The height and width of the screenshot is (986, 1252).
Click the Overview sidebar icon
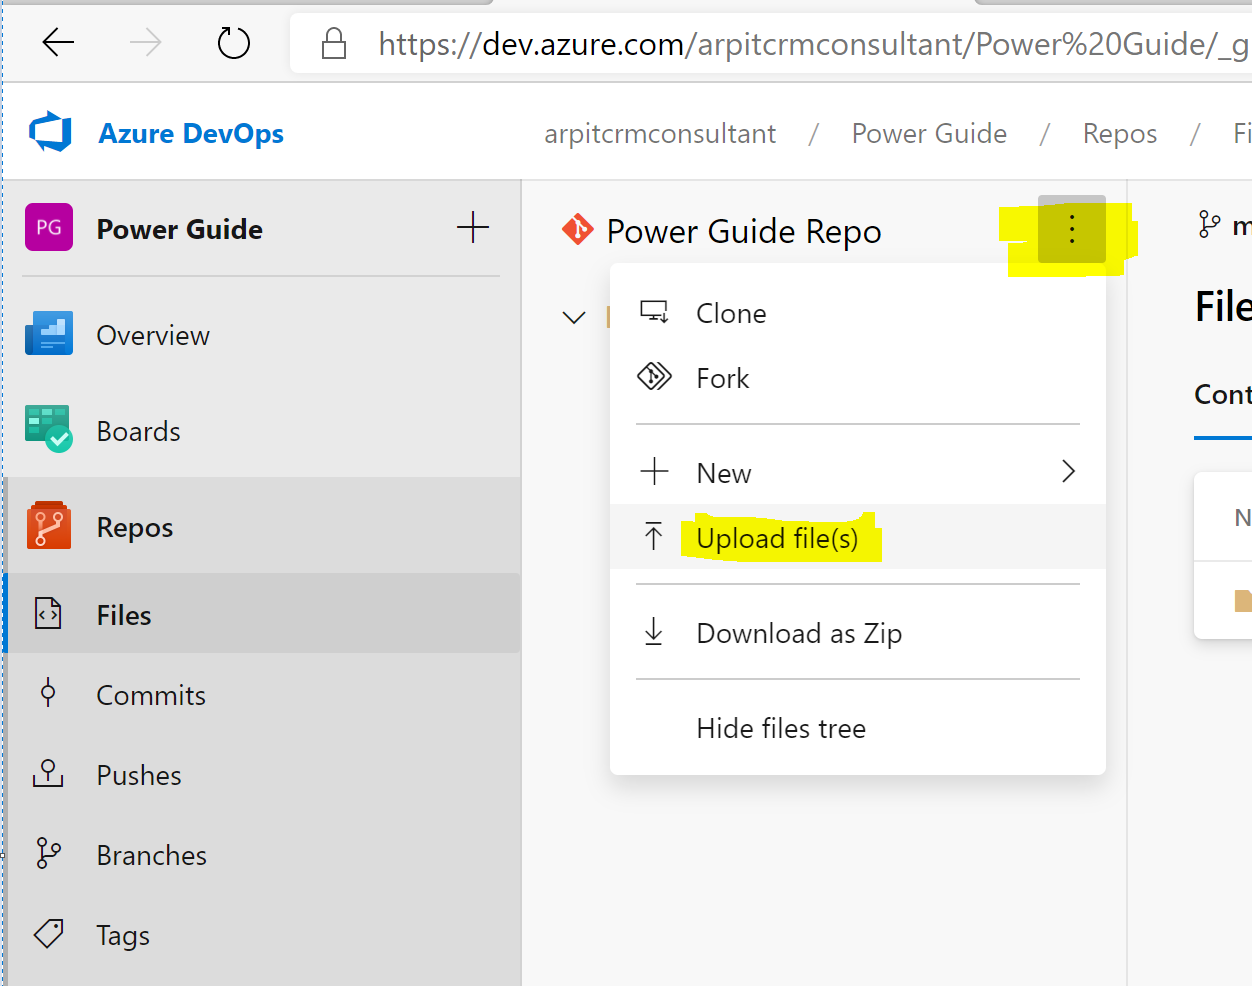click(x=49, y=334)
